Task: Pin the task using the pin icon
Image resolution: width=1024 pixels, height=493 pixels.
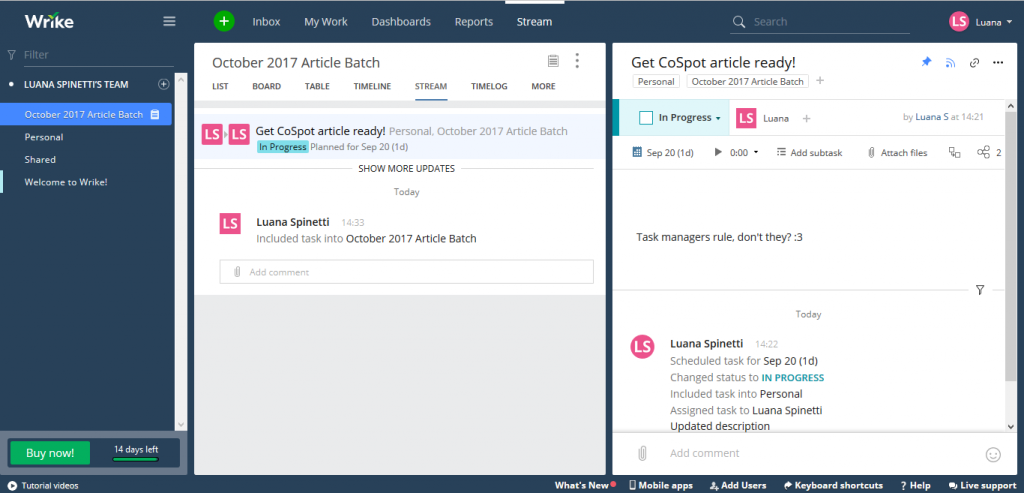Action: [926, 62]
